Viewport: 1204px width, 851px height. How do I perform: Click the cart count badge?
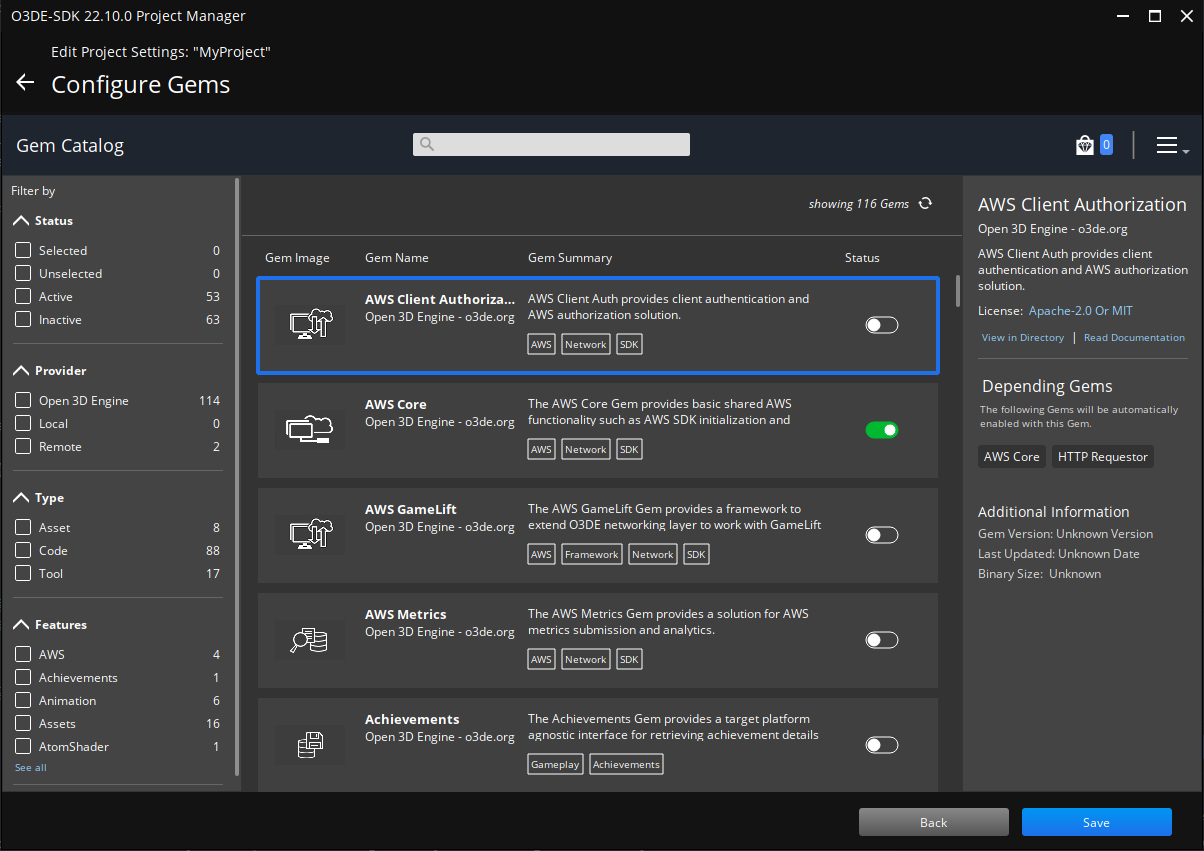[1106, 145]
